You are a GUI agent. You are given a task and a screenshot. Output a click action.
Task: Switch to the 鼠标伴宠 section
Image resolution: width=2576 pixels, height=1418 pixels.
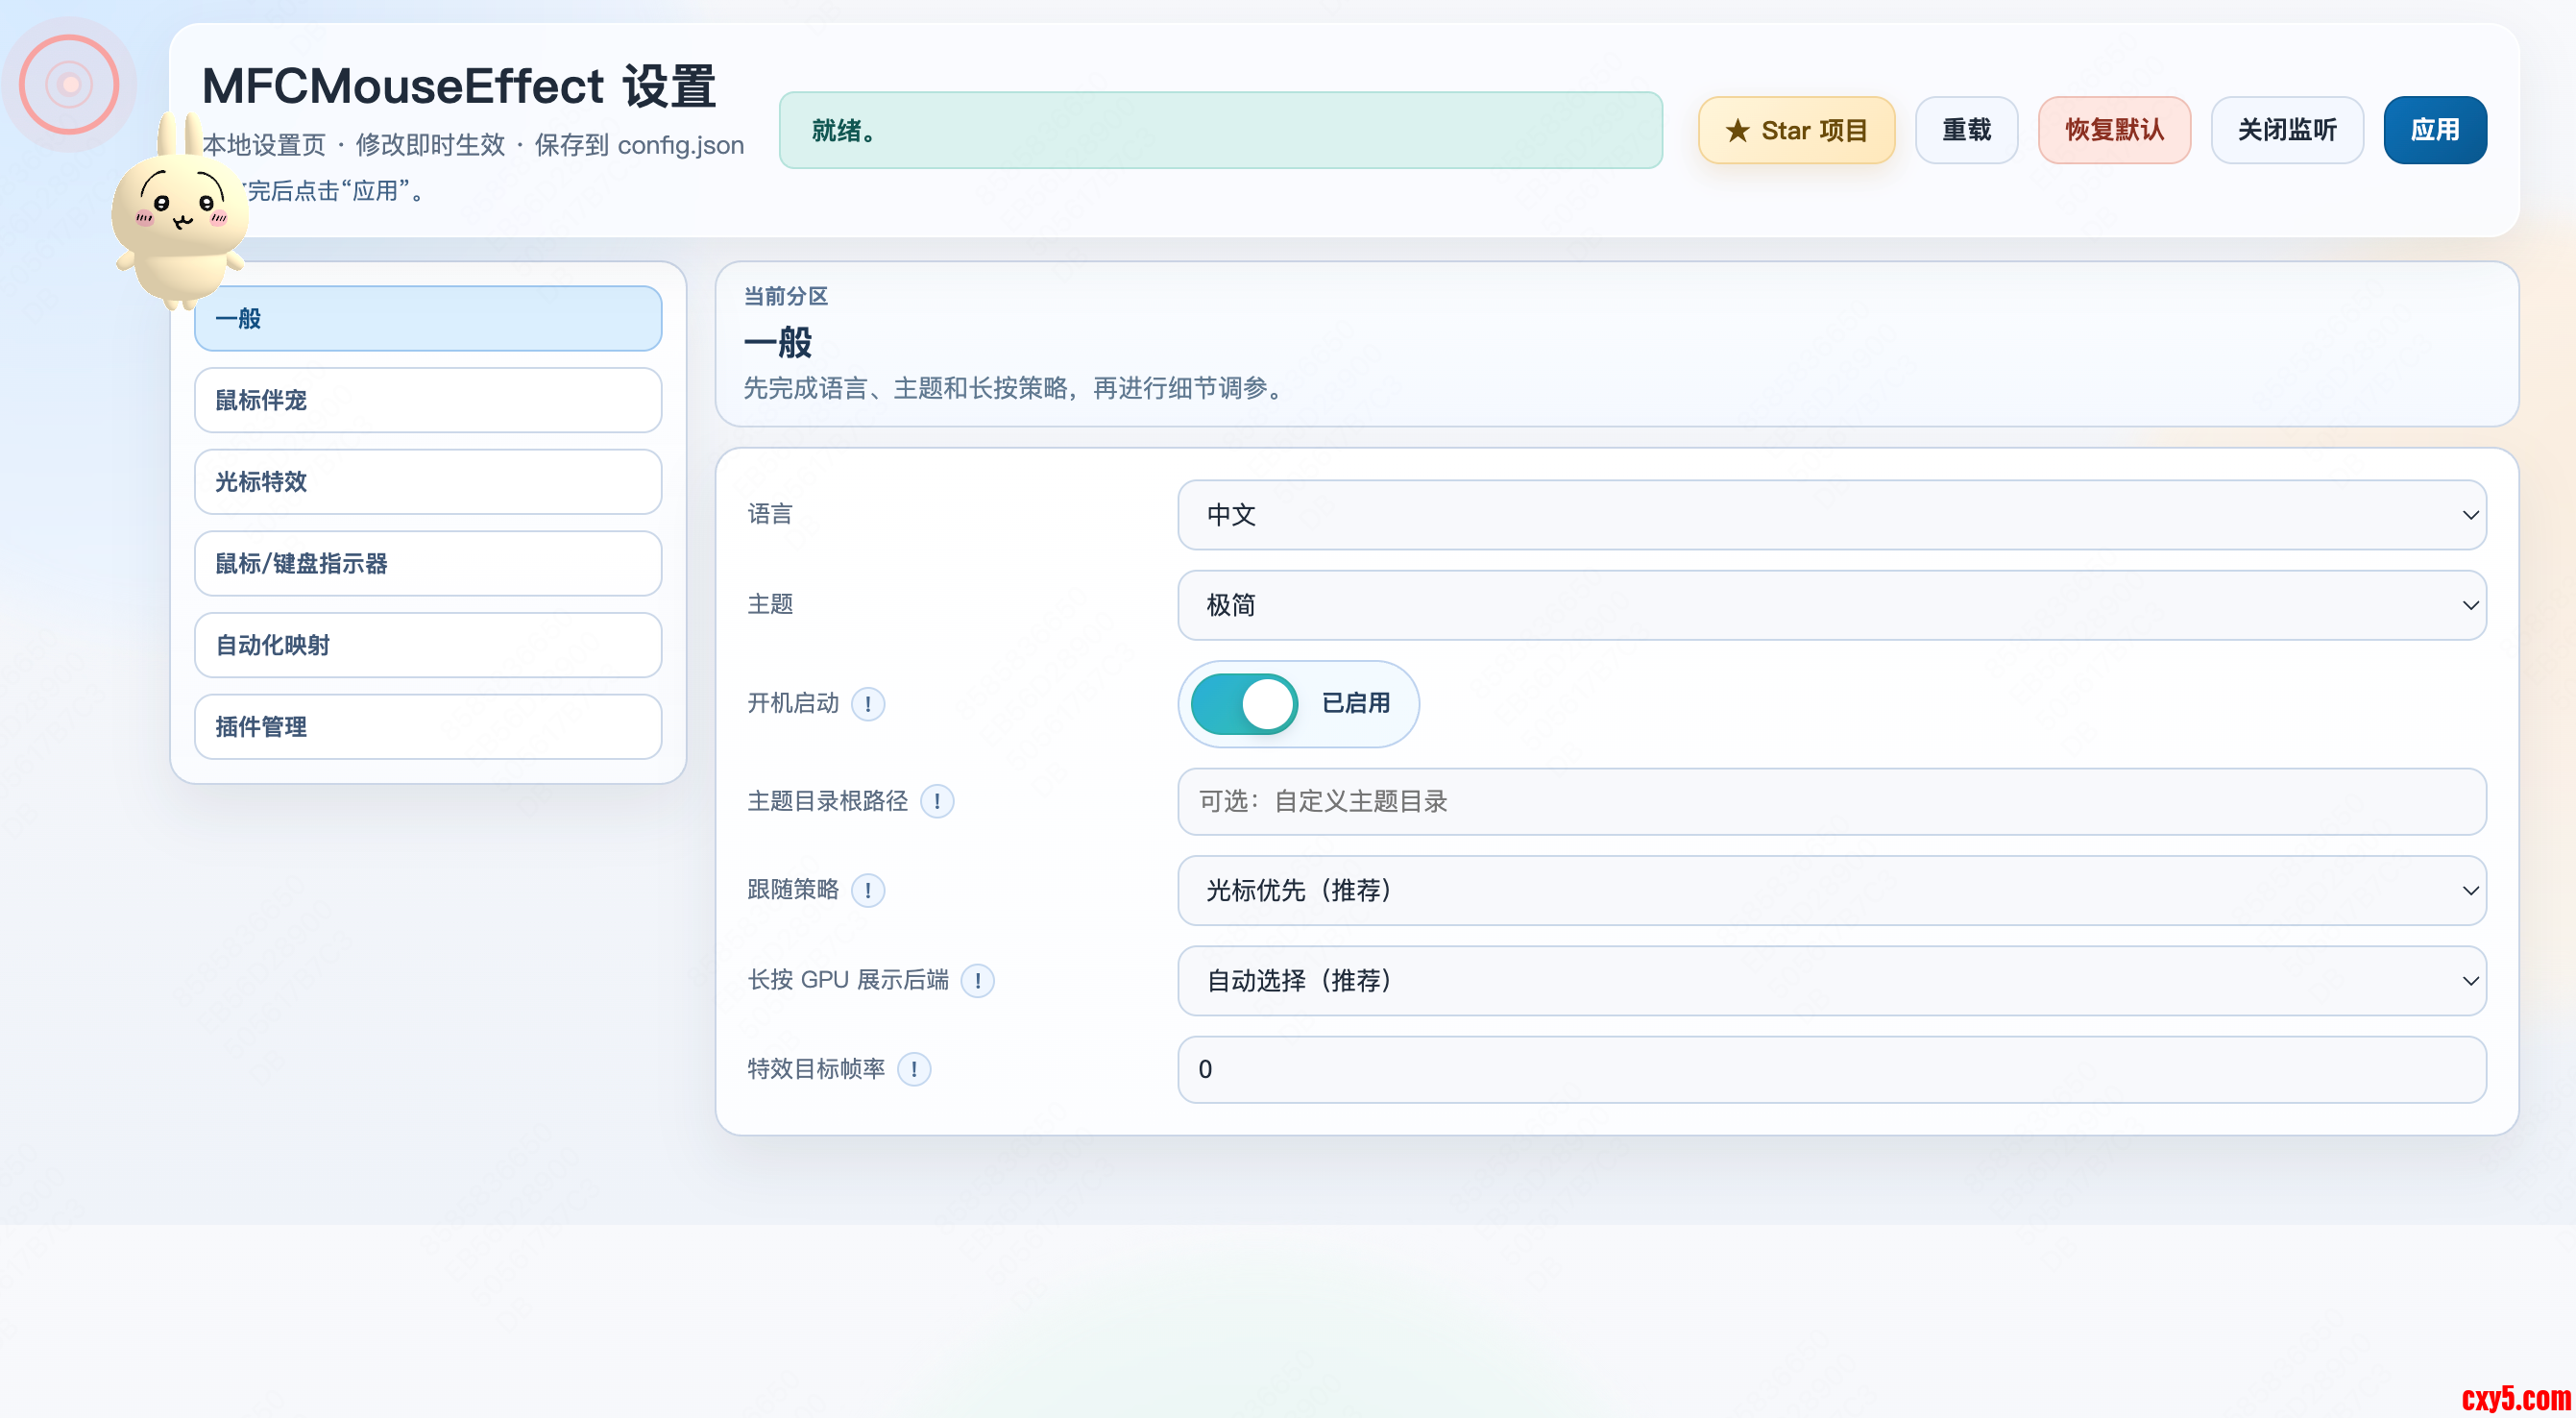point(428,400)
